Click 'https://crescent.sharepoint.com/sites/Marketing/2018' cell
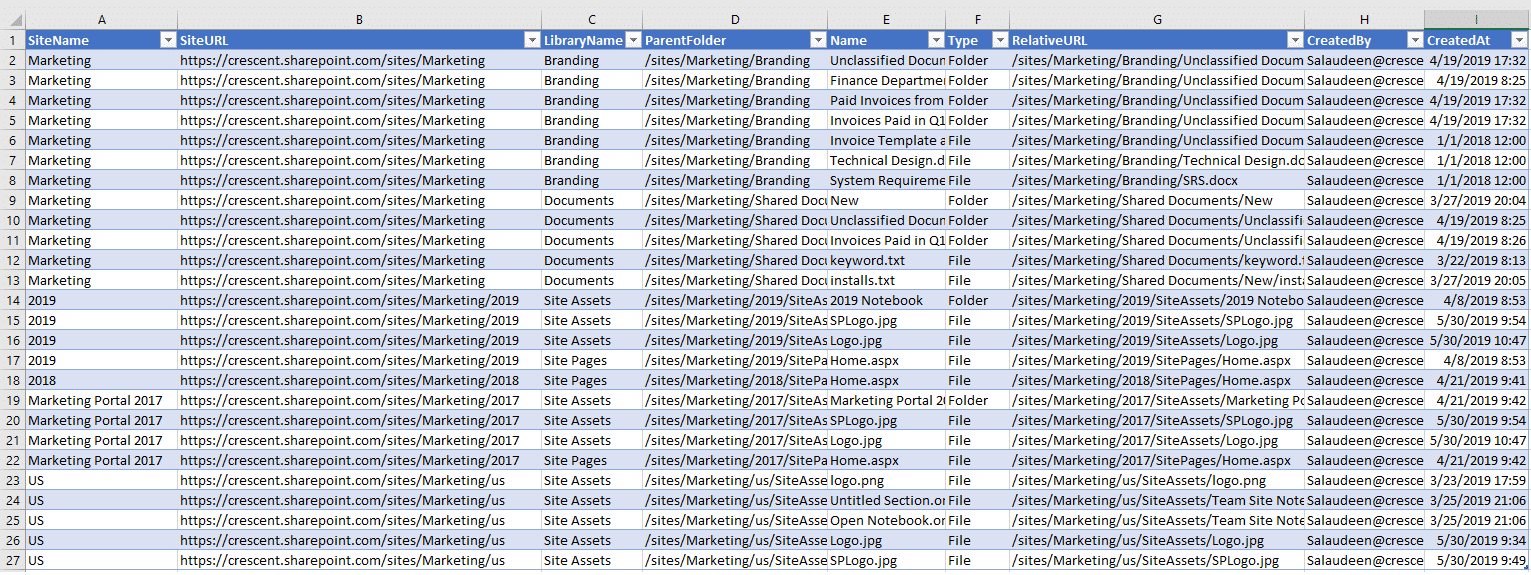The image size is (1531, 575). tap(359, 380)
